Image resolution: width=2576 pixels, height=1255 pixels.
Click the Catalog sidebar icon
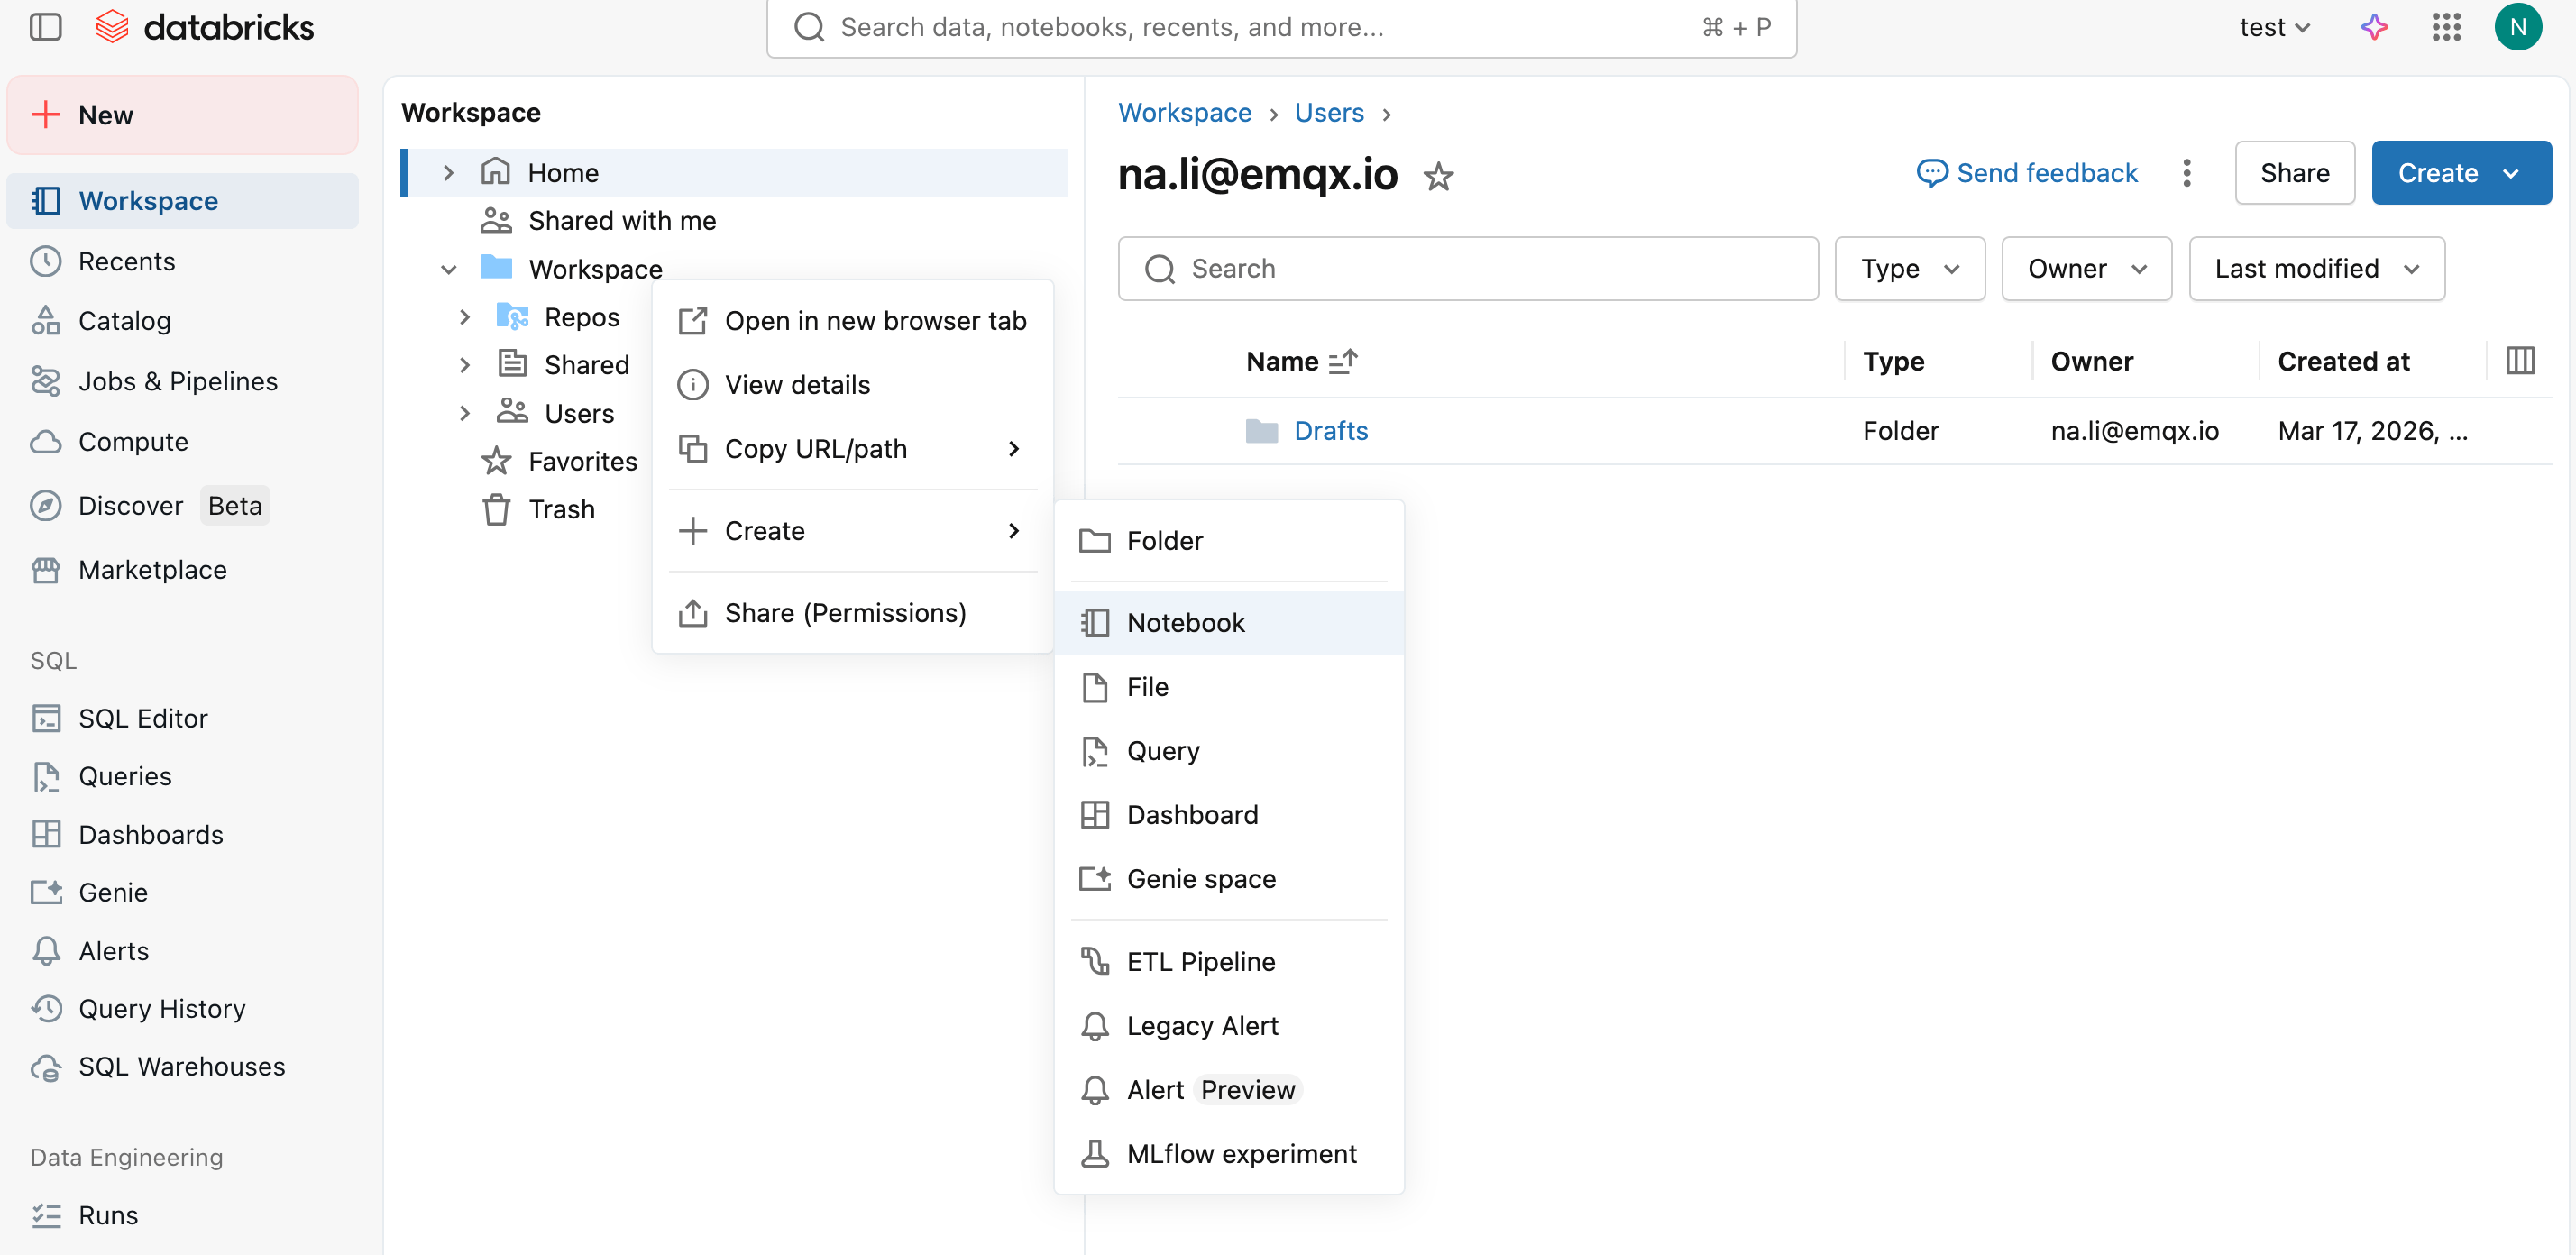(x=46, y=321)
